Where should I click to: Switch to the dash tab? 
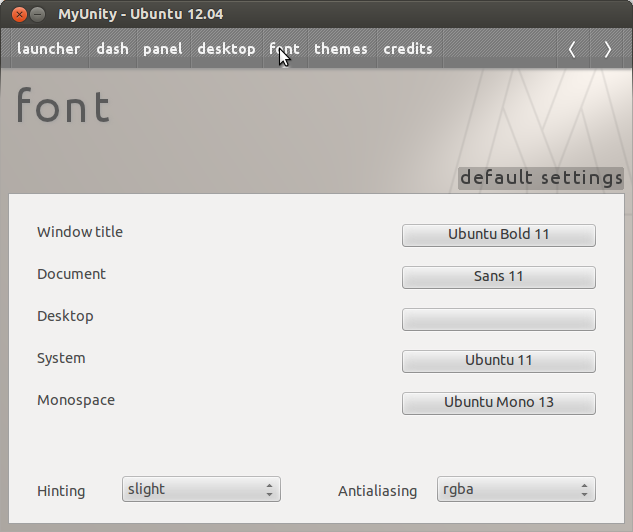[112, 49]
